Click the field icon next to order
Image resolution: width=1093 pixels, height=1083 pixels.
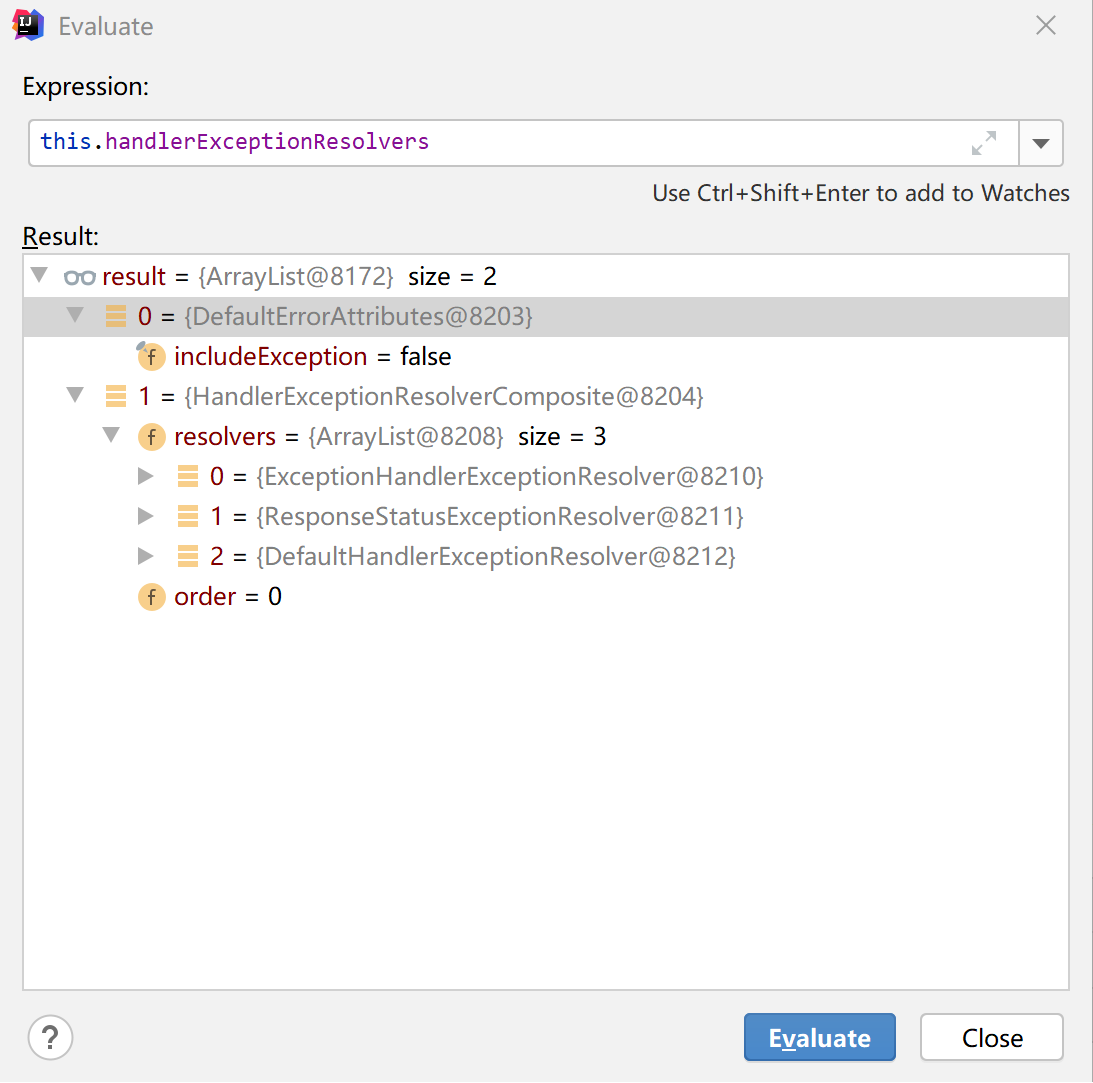pyautogui.click(x=151, y=596)
